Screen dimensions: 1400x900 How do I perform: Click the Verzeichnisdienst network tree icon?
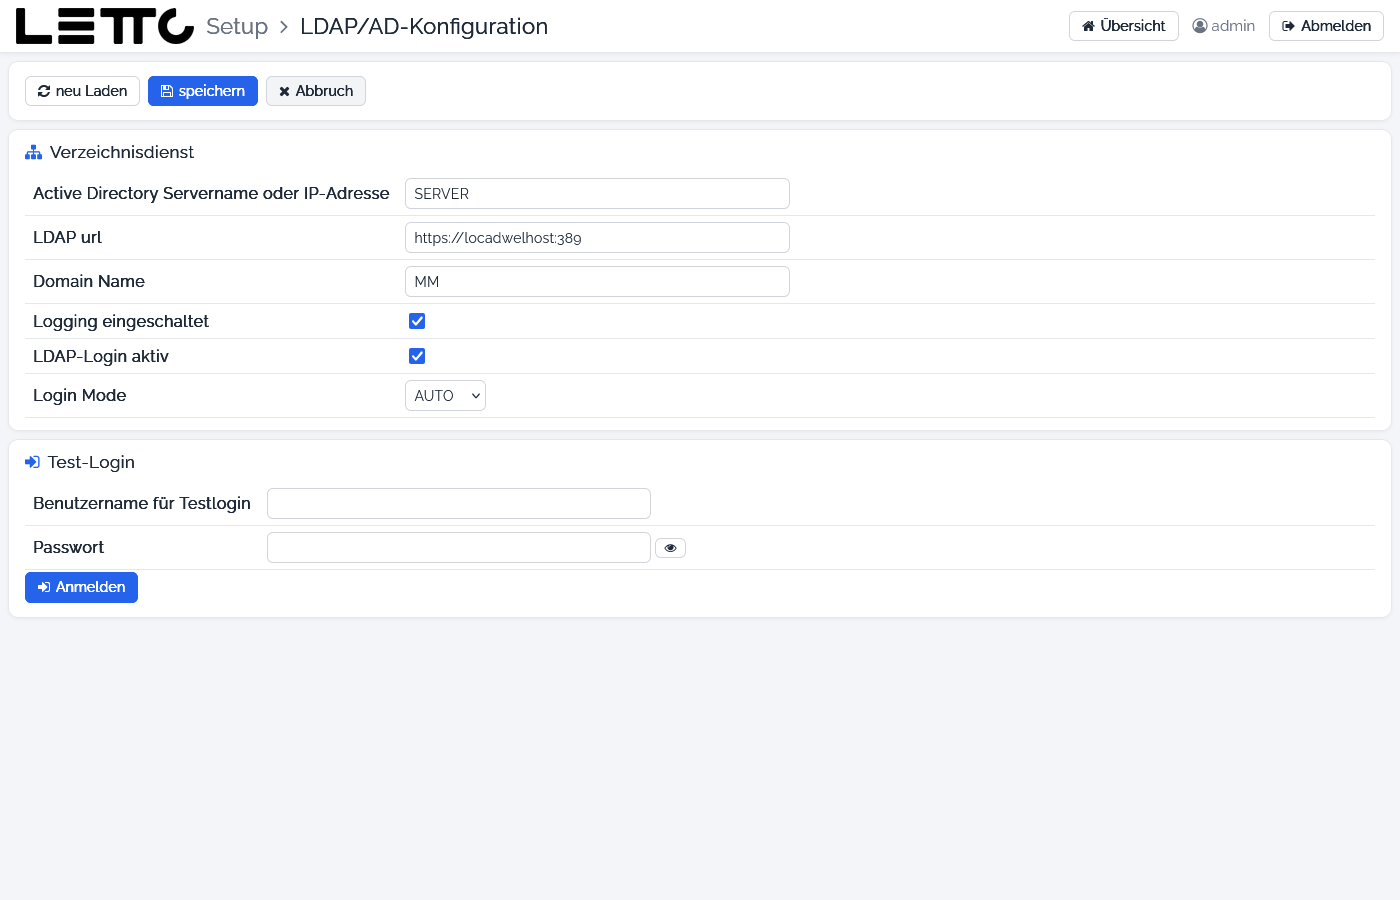point(33,152)
